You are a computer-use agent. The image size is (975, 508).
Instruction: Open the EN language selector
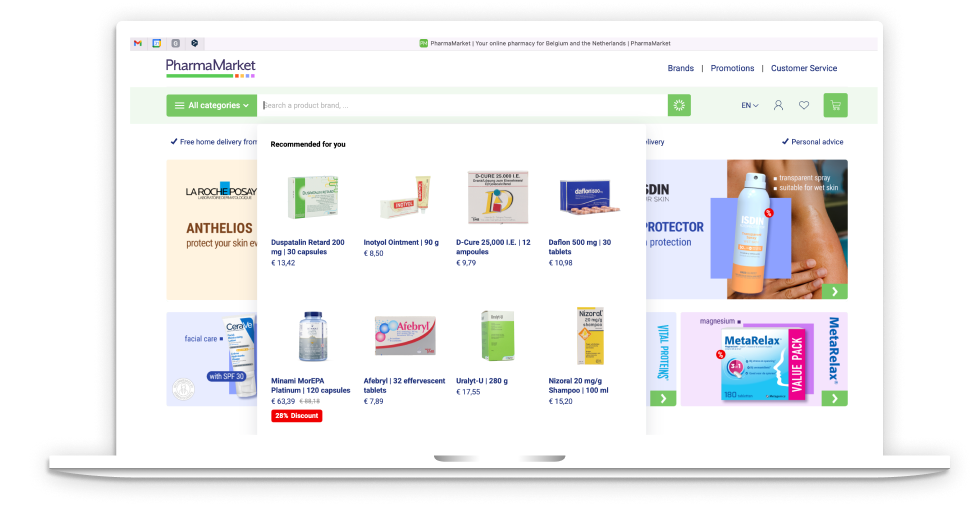point(749,106)
